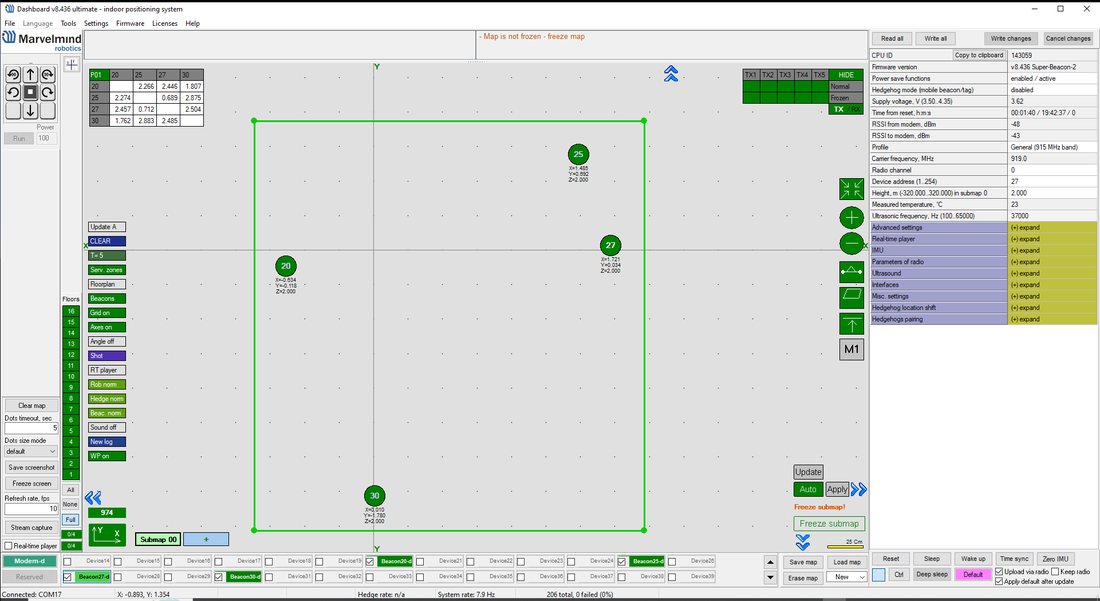Zoom in with the green plus icon
Image resolution: width=1100 pixels, height=601 pixels.
click(852, 217)
